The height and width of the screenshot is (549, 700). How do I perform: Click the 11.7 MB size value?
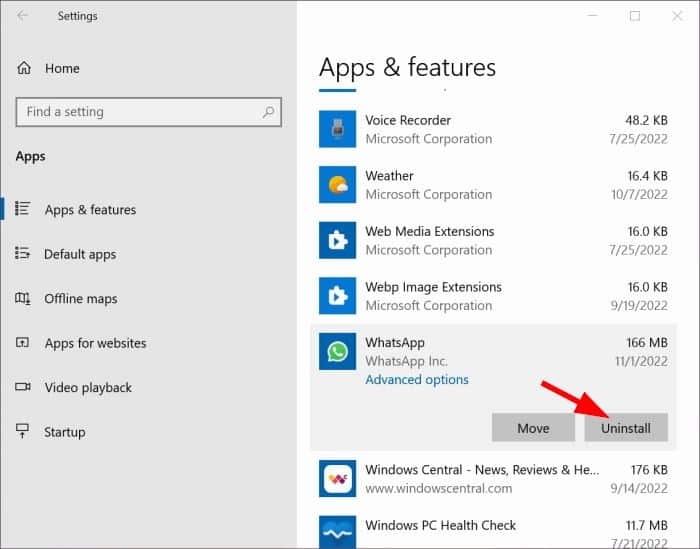coord(646,525)
